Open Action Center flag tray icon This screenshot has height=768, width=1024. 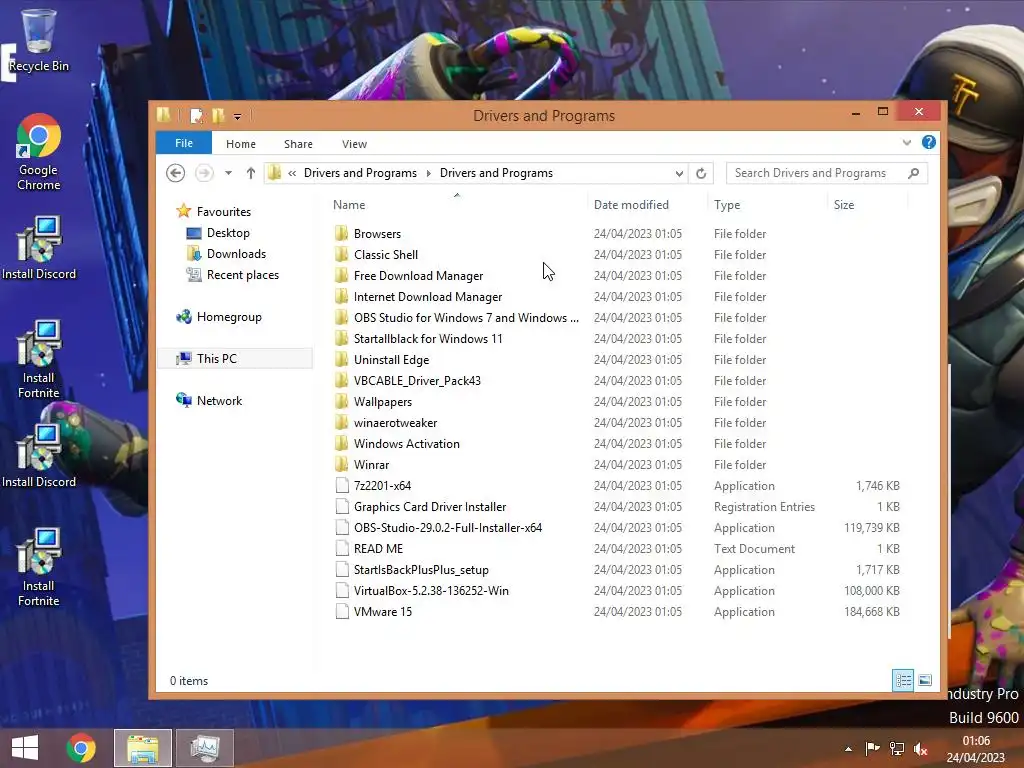pos(872,749)
